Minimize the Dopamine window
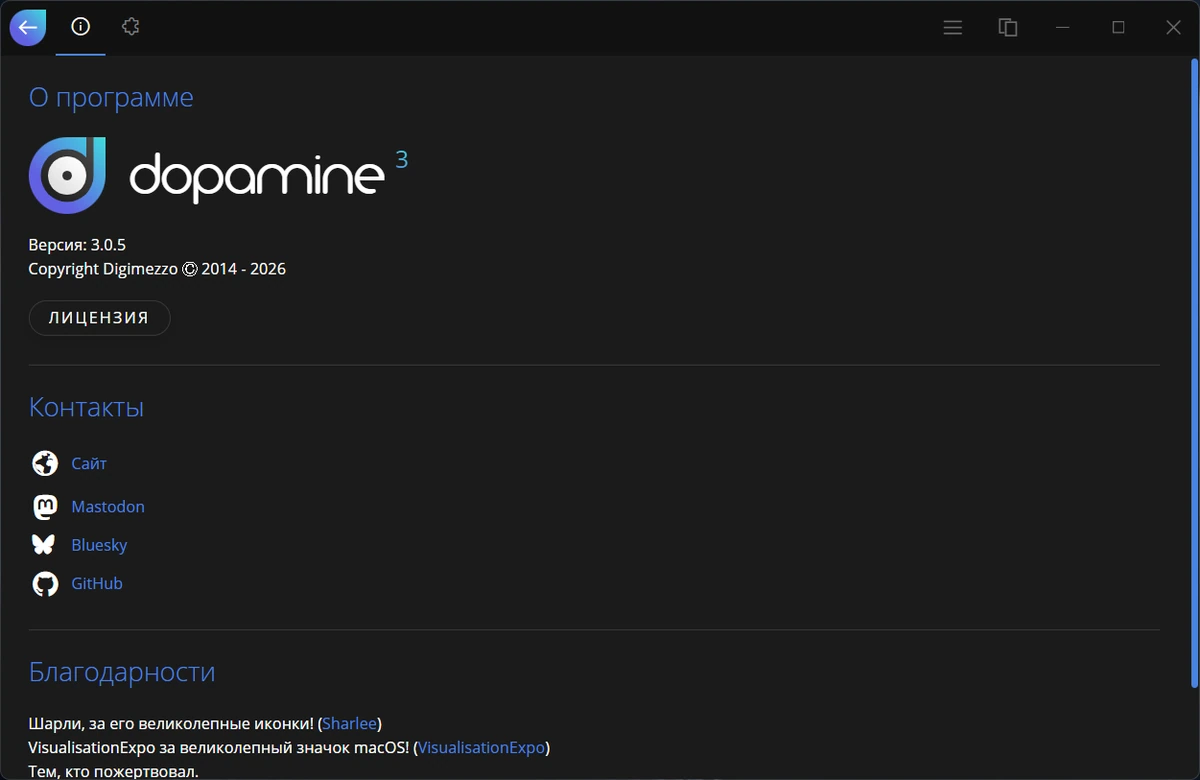Screen dimensions: 1200x780 click(1063, 28)
